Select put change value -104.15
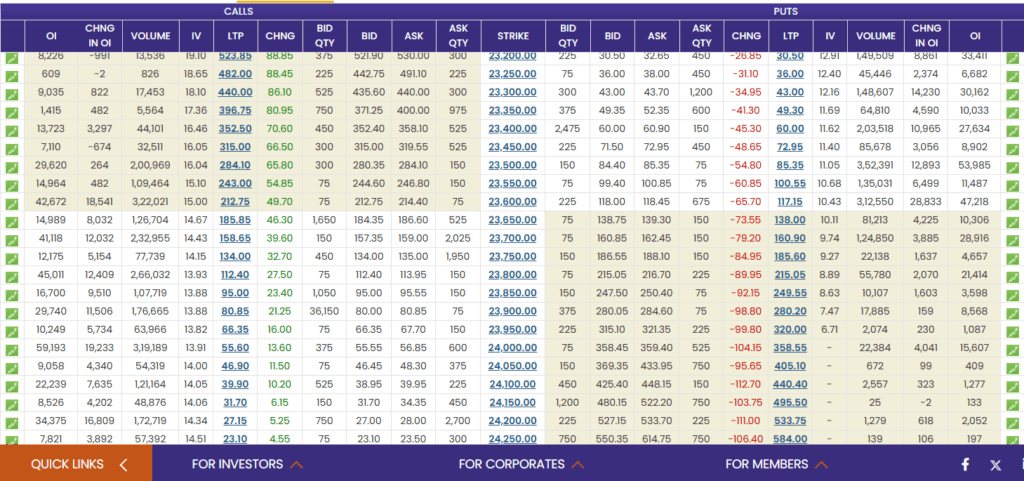This screenshot has height=481, width=1024. [x=746, y=349]
